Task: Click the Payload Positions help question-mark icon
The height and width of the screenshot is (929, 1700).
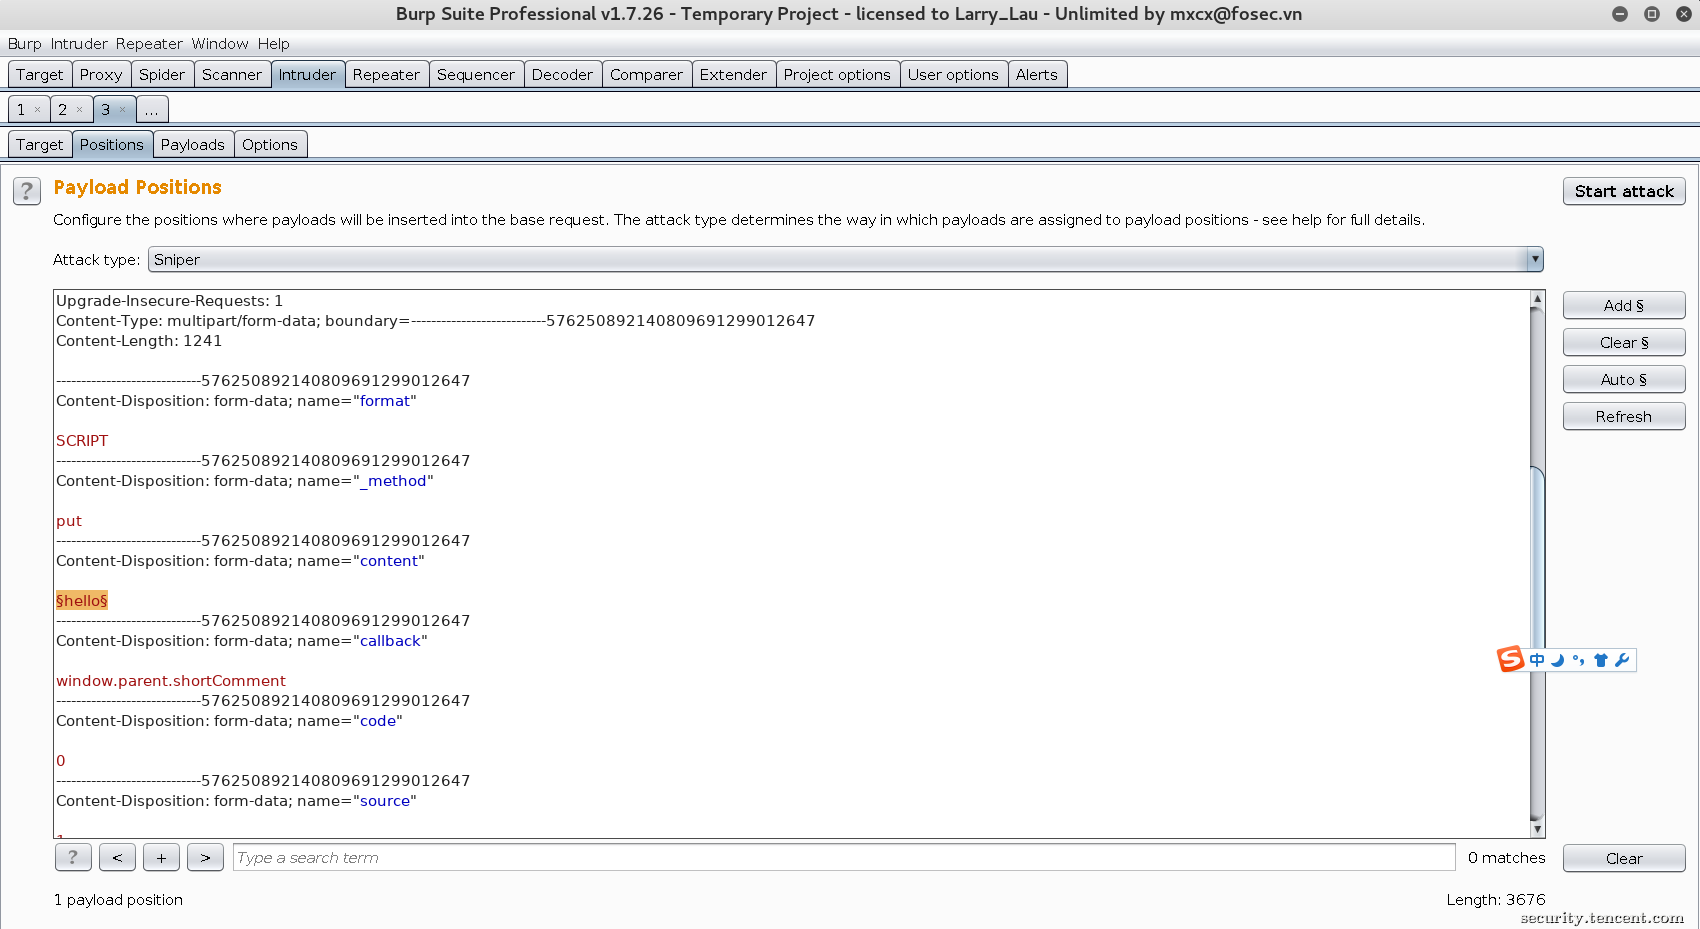Action: tap(27, 190)
